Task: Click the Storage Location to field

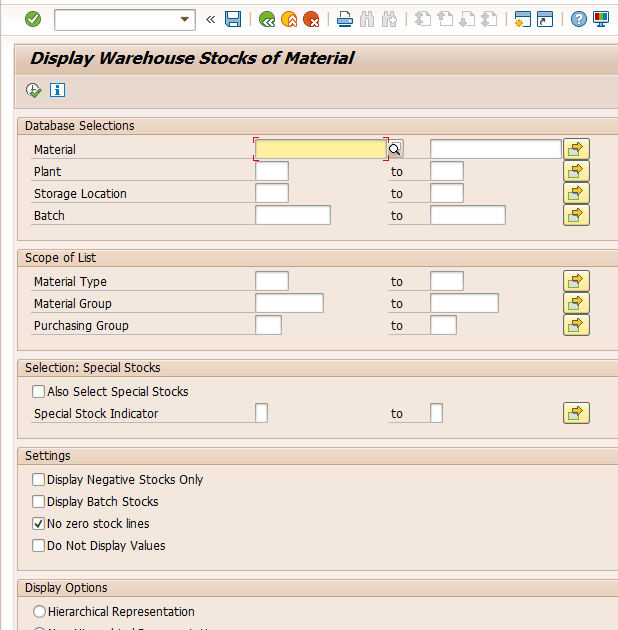Action: [x=447, y=193]
